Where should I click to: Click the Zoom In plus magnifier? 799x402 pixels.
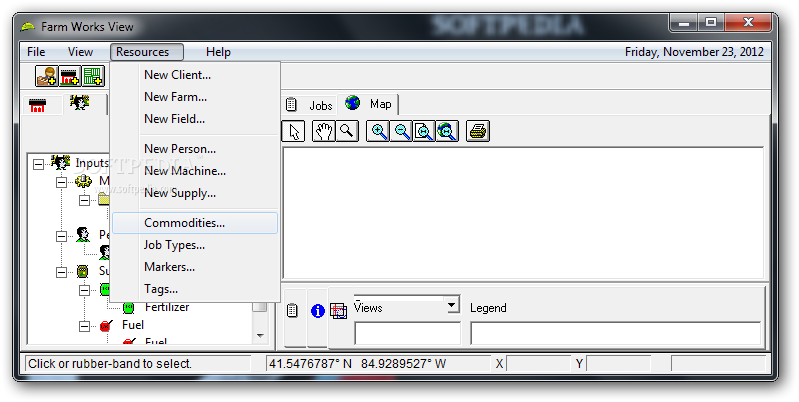click(x=379, y=131)
